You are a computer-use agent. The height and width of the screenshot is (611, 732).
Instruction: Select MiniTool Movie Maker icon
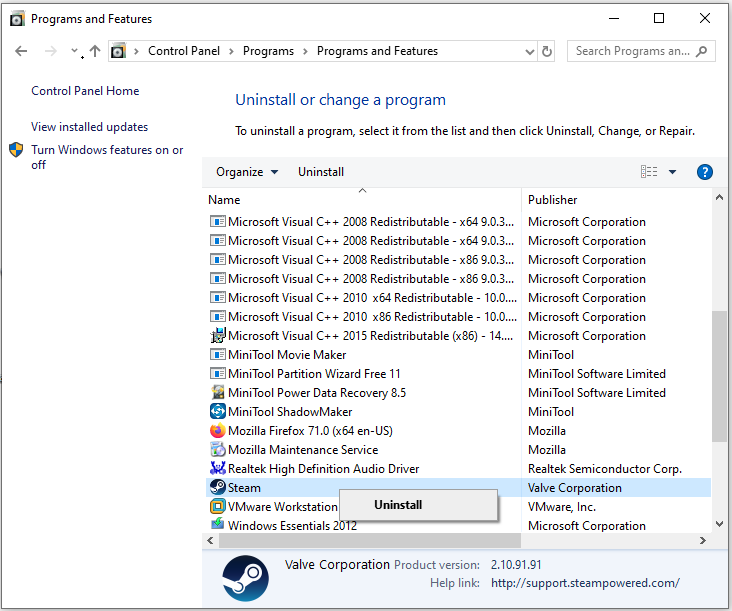[218, 354]
